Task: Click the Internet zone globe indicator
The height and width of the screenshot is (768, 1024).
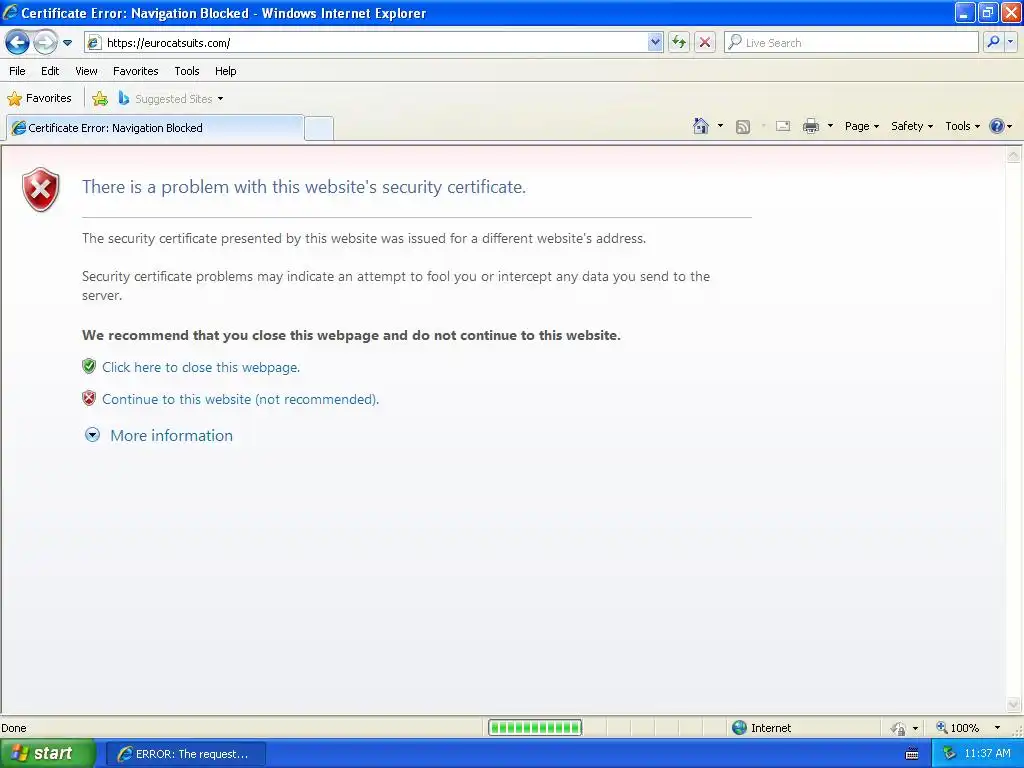Action: (761, 728)
